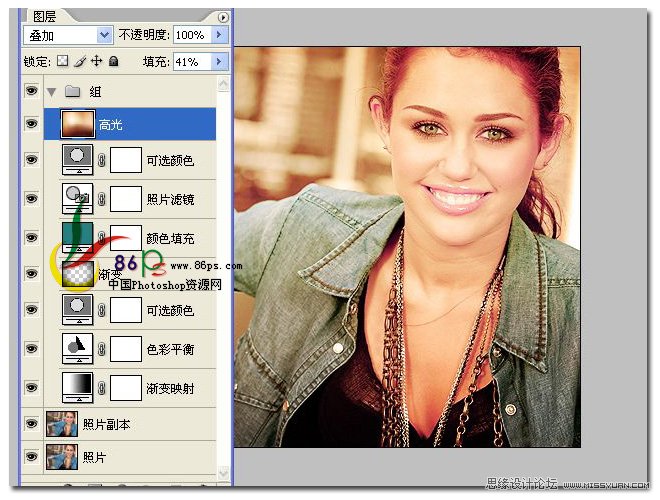Hide the 渐变映射 layer
This screenshot has height=500, width=660.
point(32,387)
